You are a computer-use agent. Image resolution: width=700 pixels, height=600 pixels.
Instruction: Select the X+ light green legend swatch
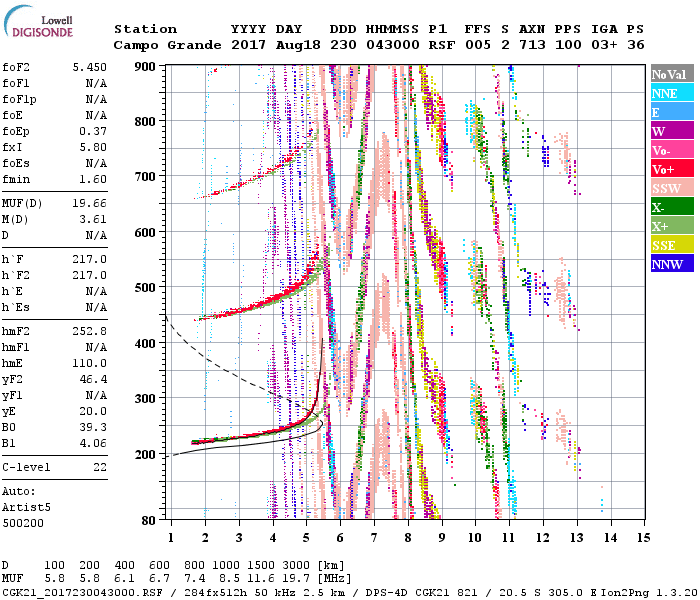click(672, 225)
